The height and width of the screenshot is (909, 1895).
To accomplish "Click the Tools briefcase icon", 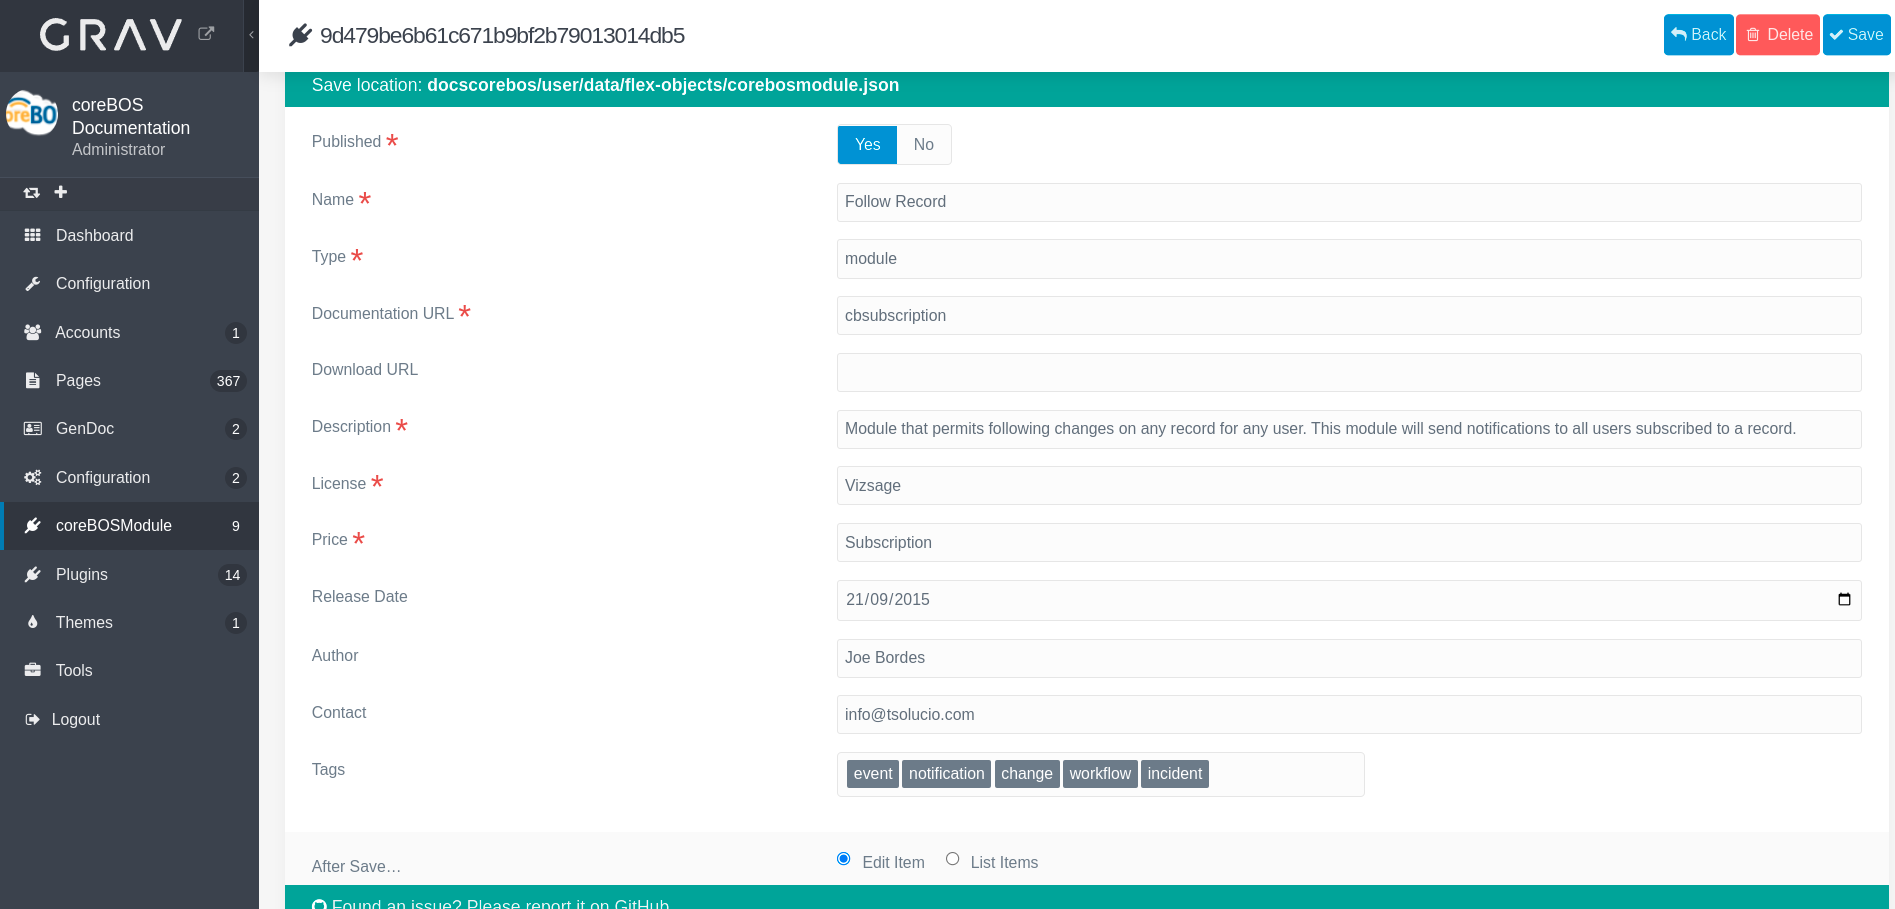I will point(33,670).
